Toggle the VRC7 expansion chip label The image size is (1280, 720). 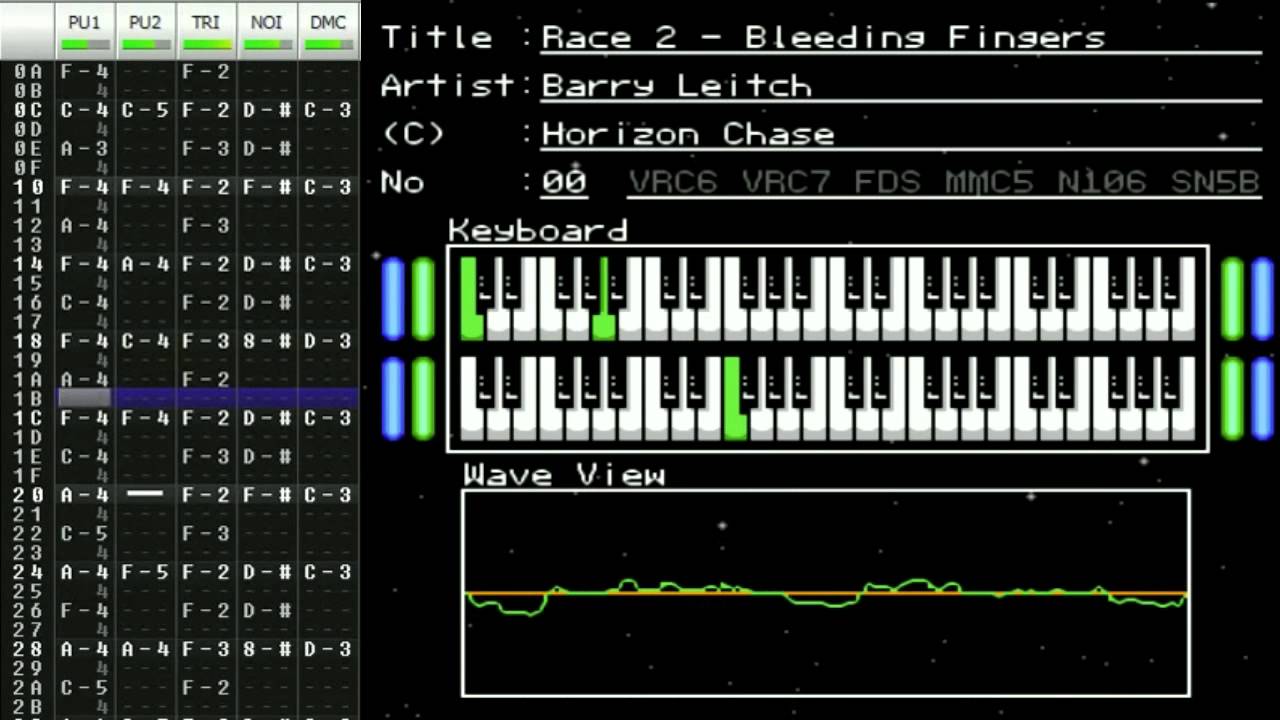(x=788, y=182)
